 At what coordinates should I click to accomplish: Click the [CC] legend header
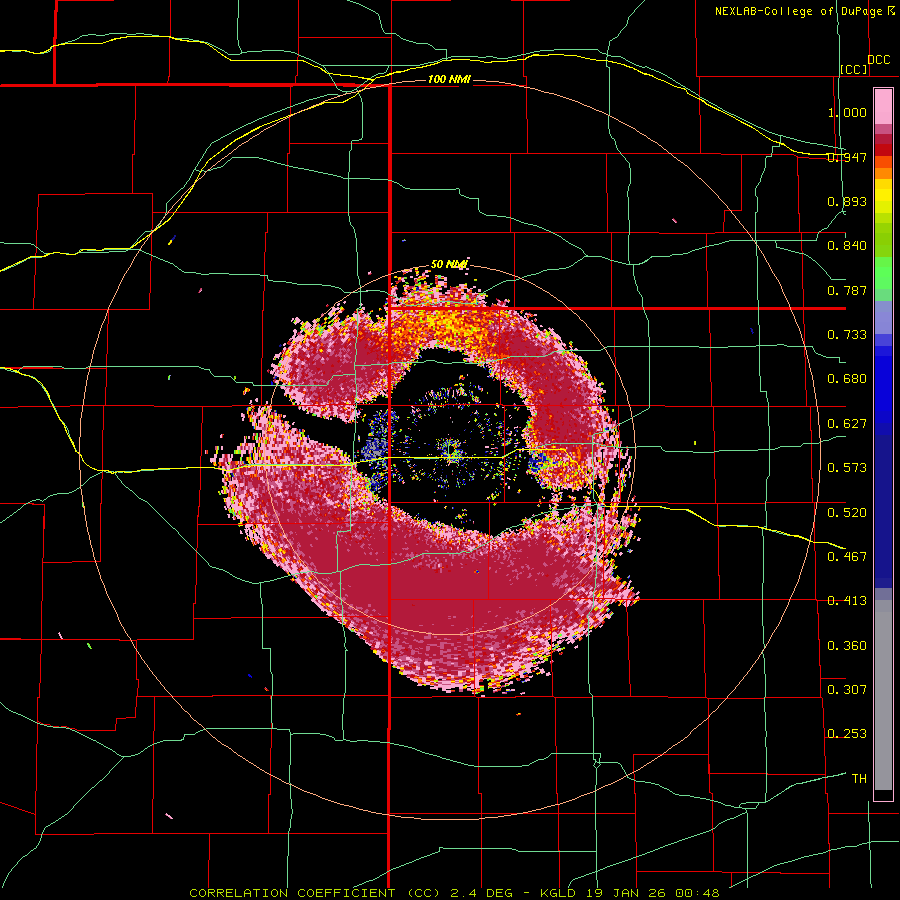point(854,69)
